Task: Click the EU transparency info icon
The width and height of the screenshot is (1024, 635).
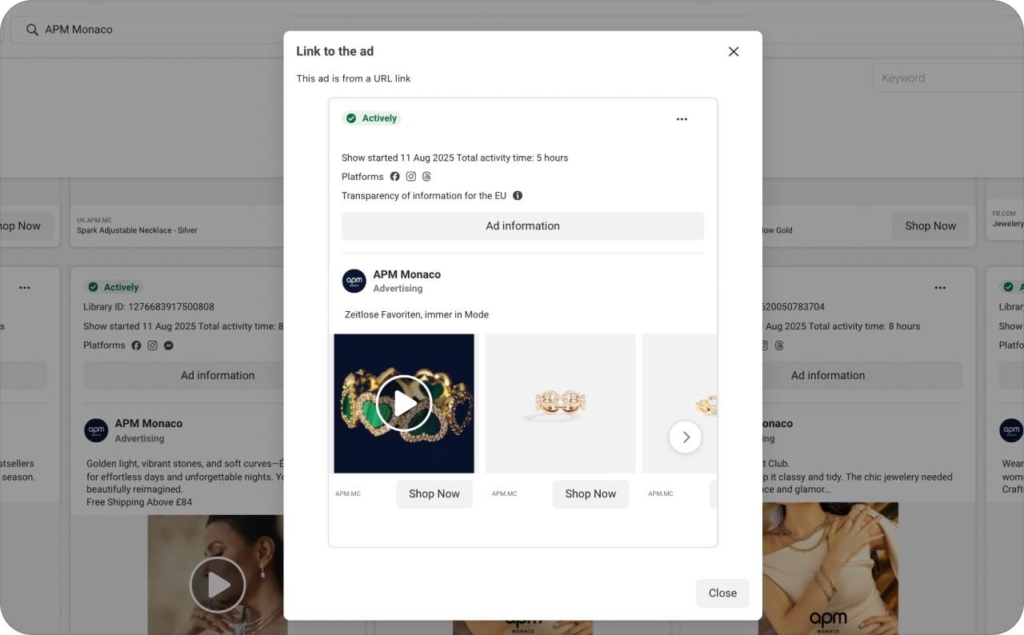Action: [x=517, y=196]
